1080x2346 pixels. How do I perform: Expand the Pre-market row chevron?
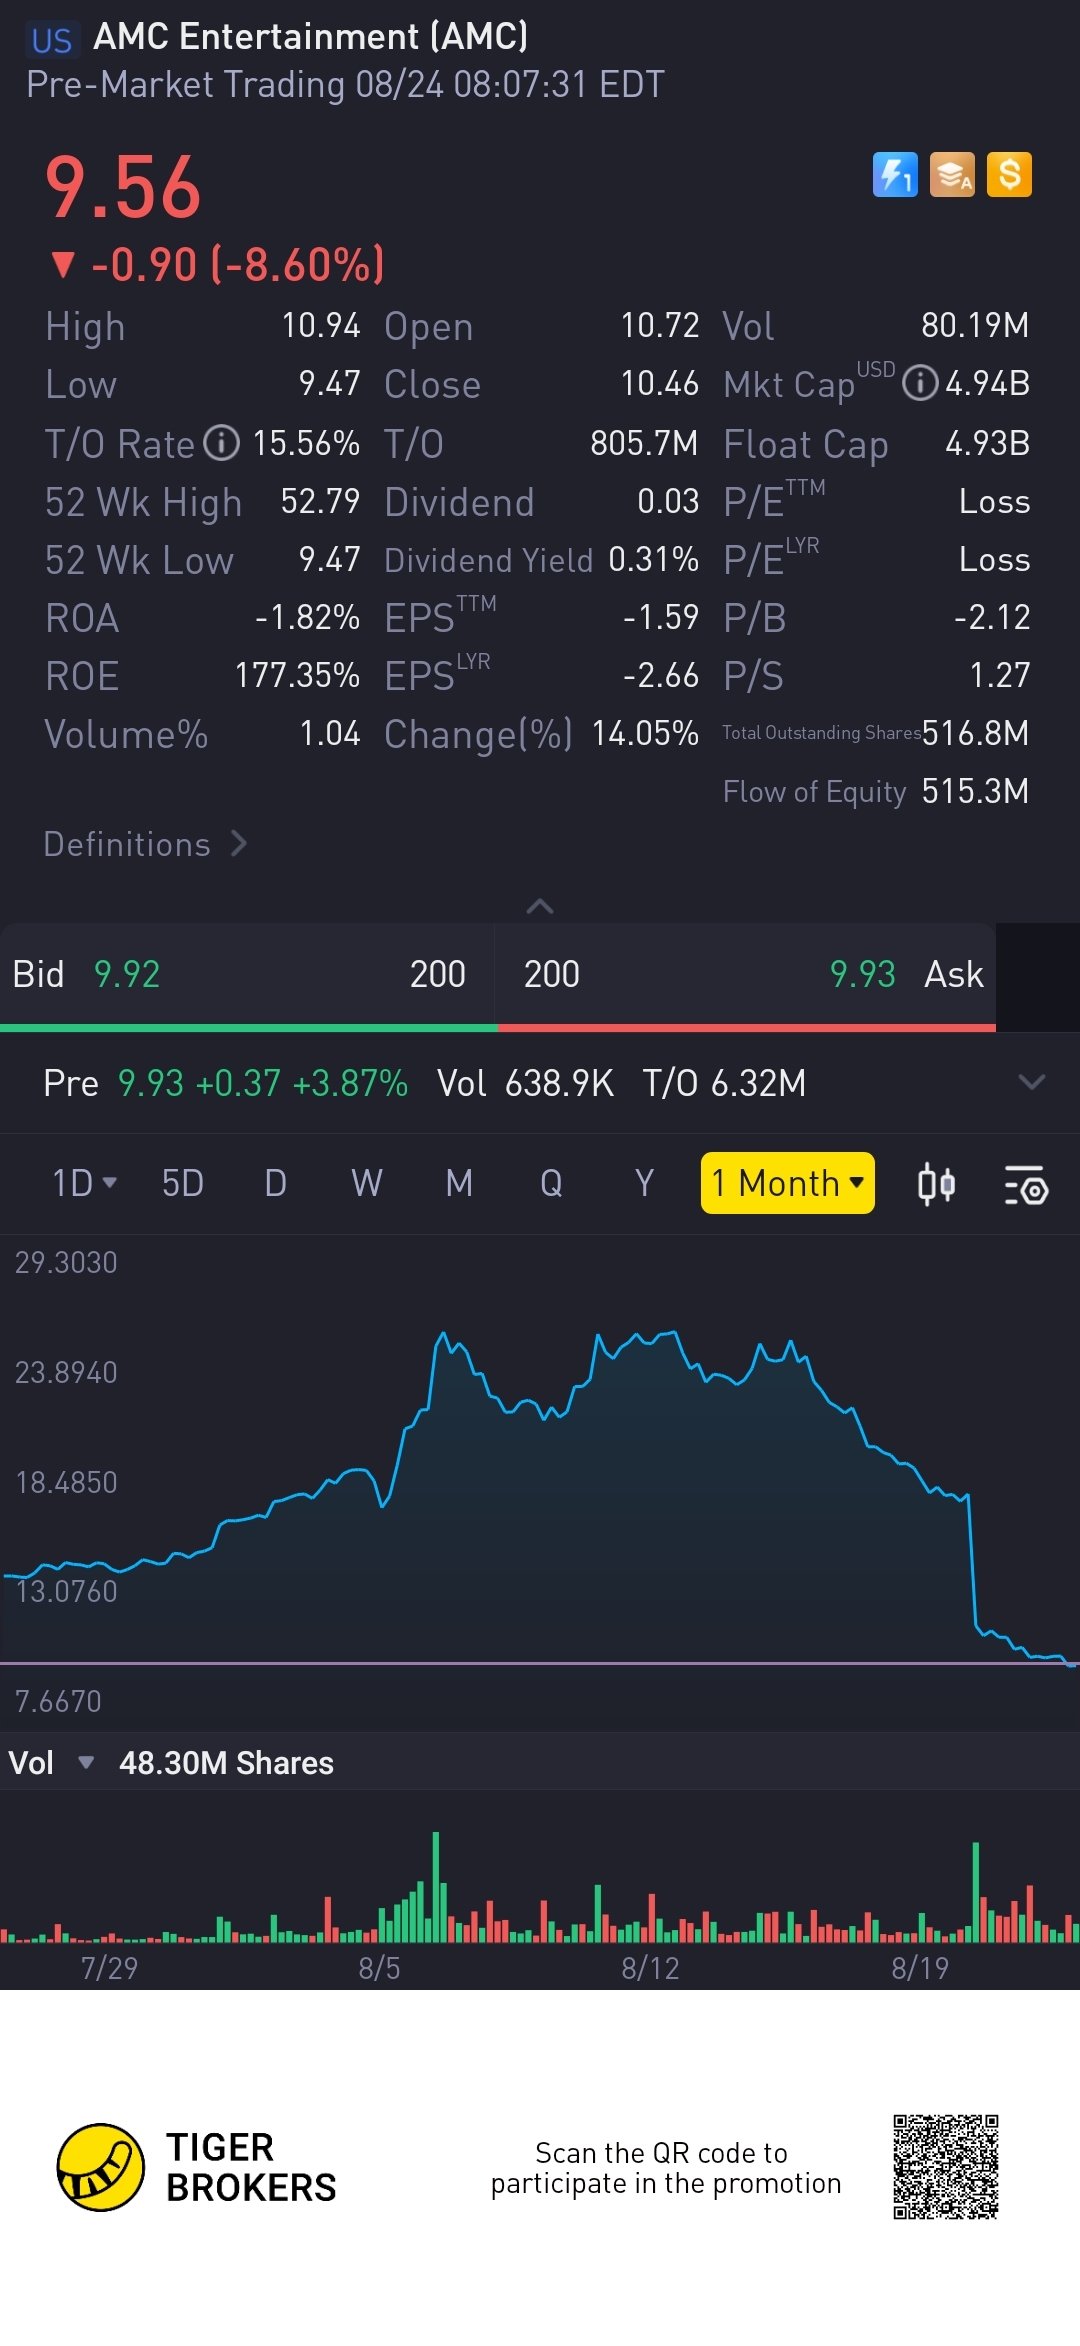[1031, 1082]
